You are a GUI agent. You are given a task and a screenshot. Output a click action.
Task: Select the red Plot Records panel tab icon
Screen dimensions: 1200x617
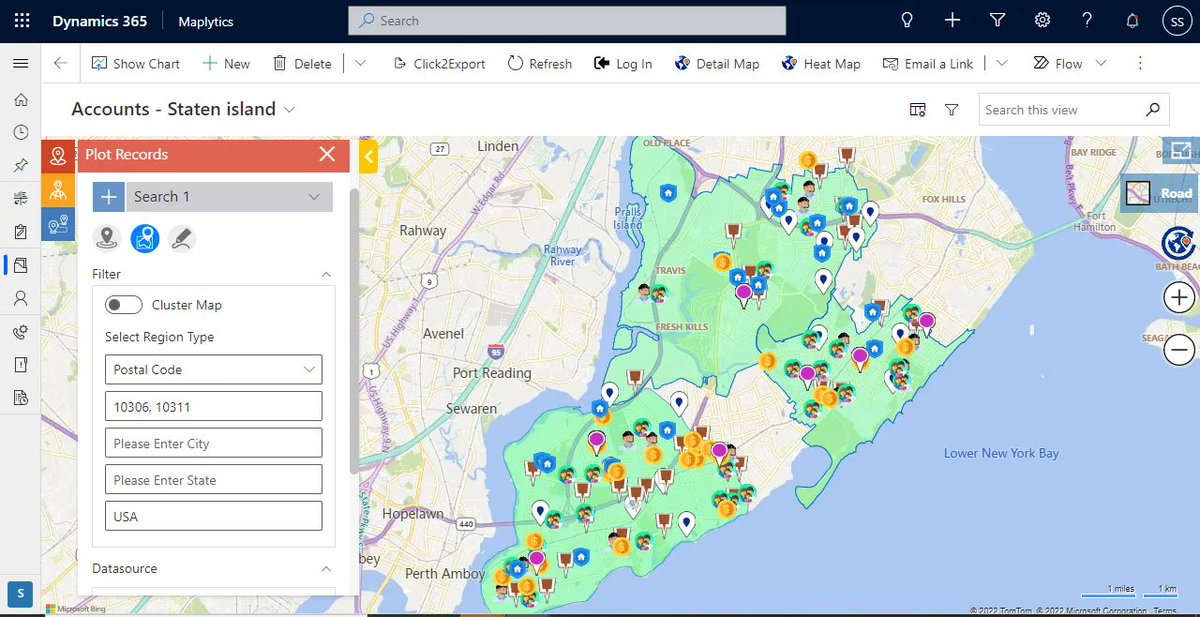pos(58,156)
